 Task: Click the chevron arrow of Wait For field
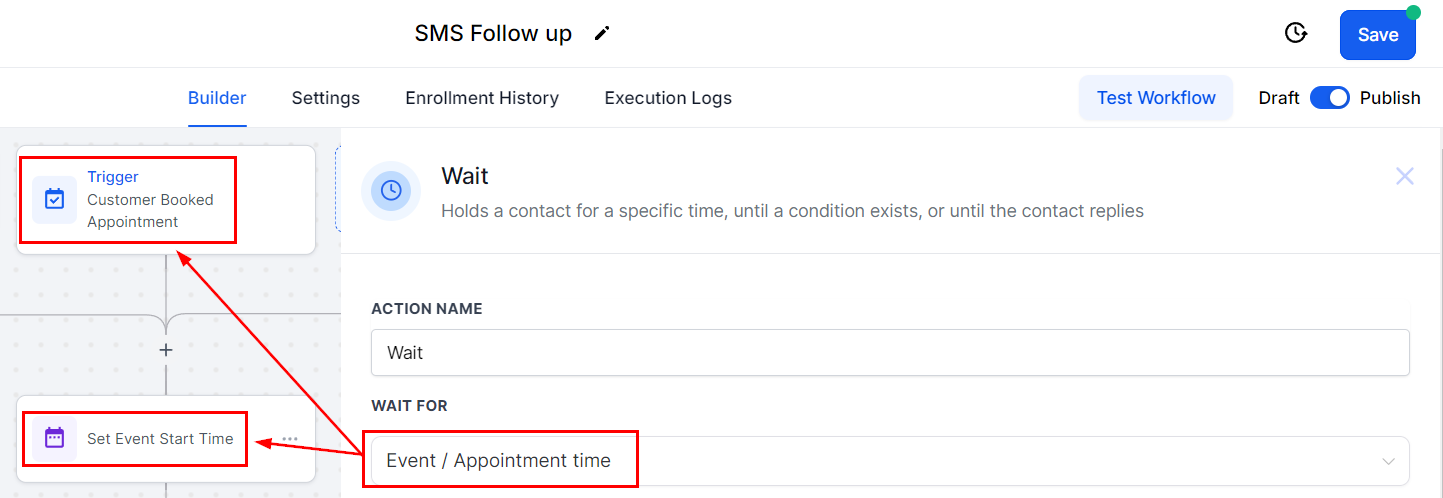click(x=1388, y=461)
